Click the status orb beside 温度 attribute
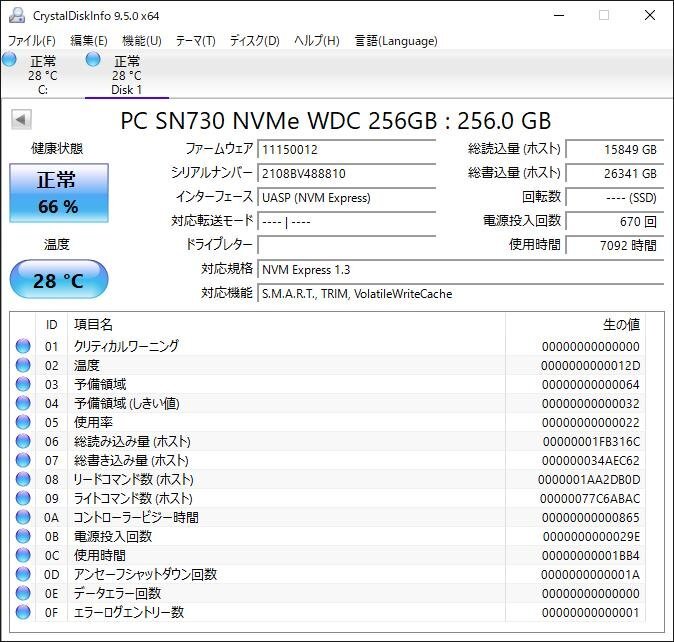674x642 pixels. 23,365
